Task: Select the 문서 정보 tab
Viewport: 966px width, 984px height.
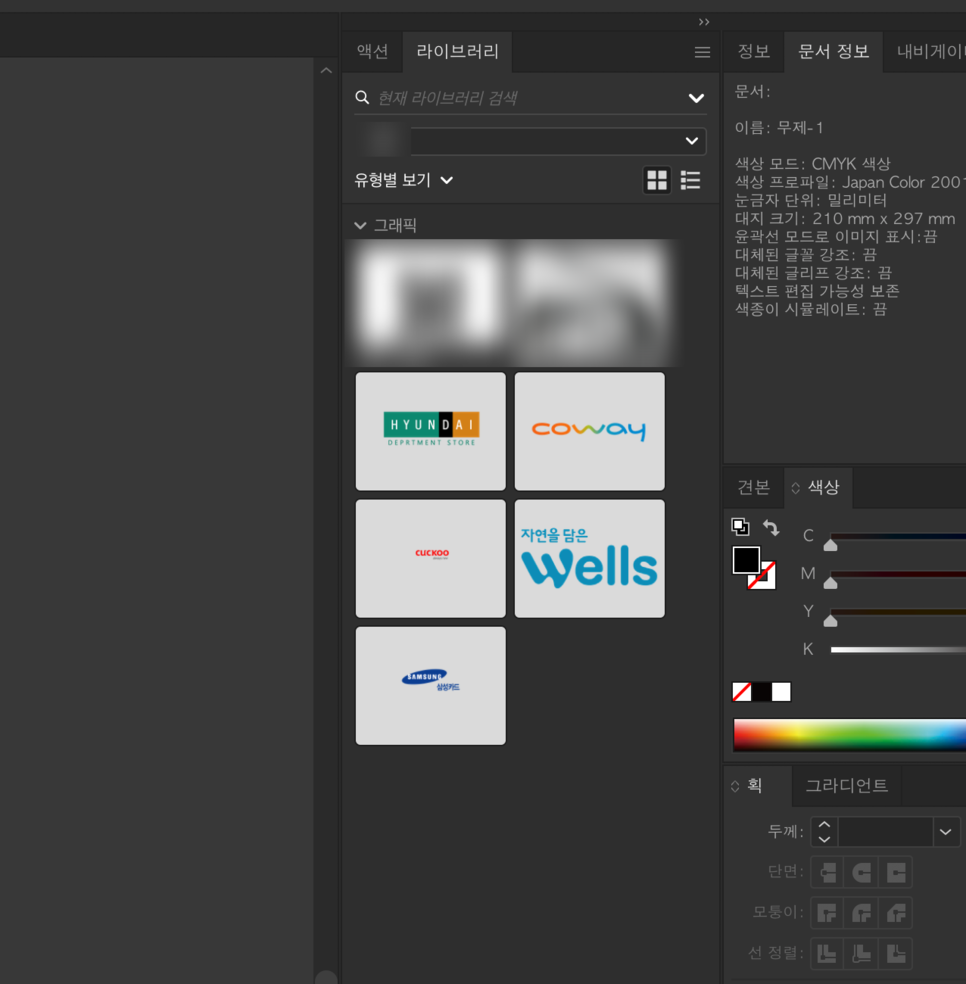Action: pyautogui.click(x=833, y=51)
